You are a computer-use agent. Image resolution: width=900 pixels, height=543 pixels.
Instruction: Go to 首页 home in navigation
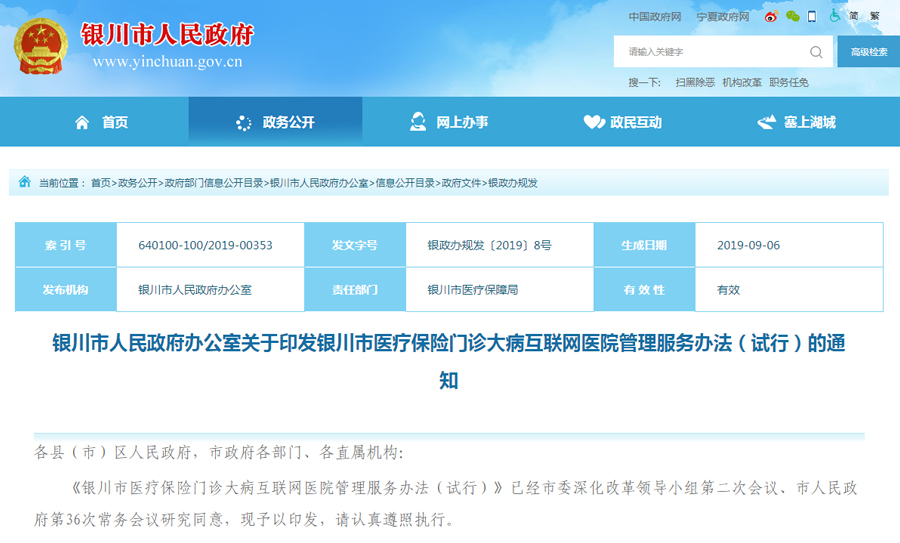click(x=102, y=122)
